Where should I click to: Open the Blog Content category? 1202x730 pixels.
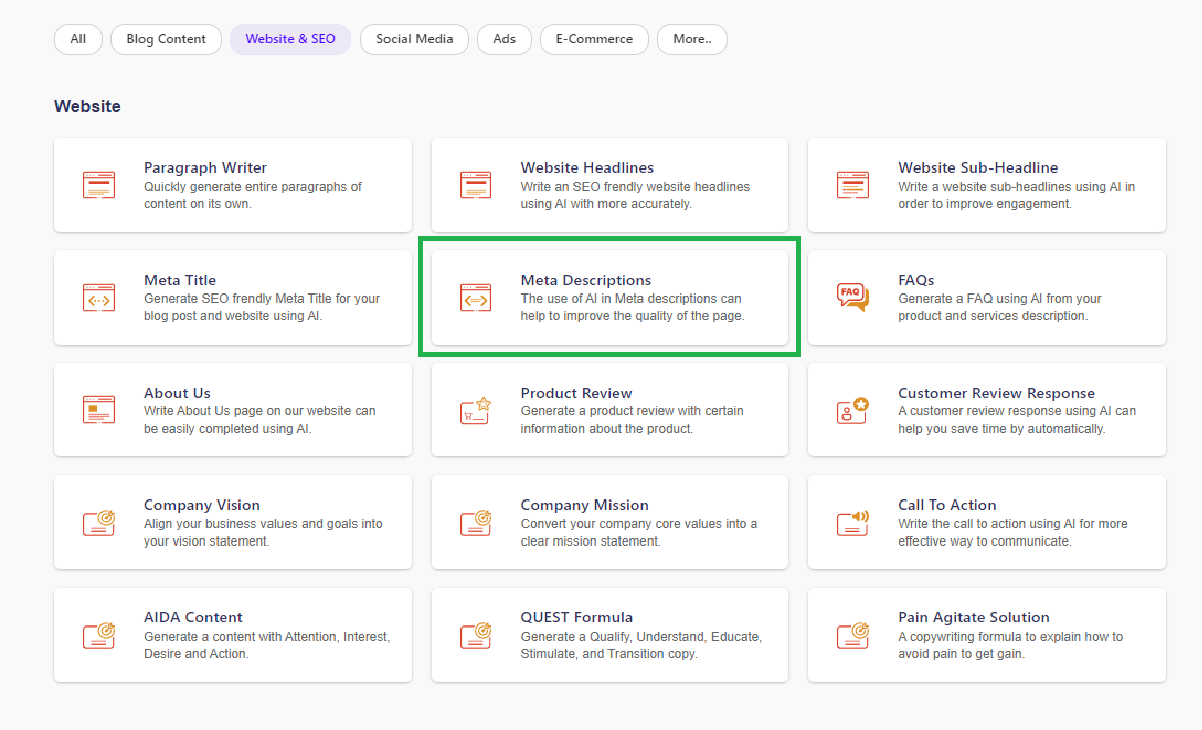tap(165, 39)
